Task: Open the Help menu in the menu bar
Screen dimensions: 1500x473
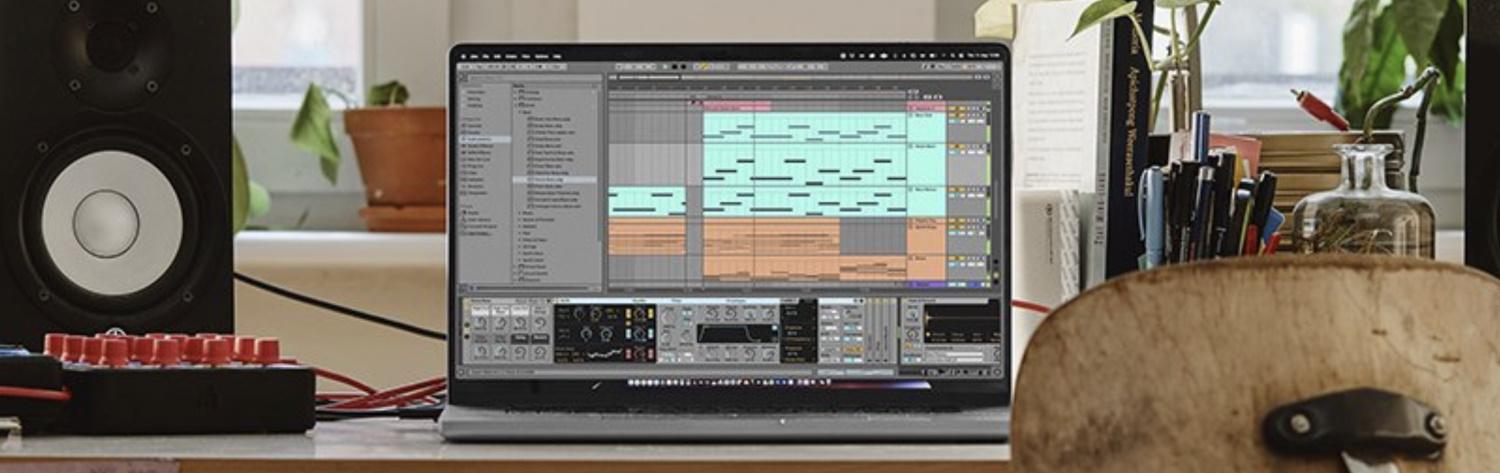Action: [557, 56]
